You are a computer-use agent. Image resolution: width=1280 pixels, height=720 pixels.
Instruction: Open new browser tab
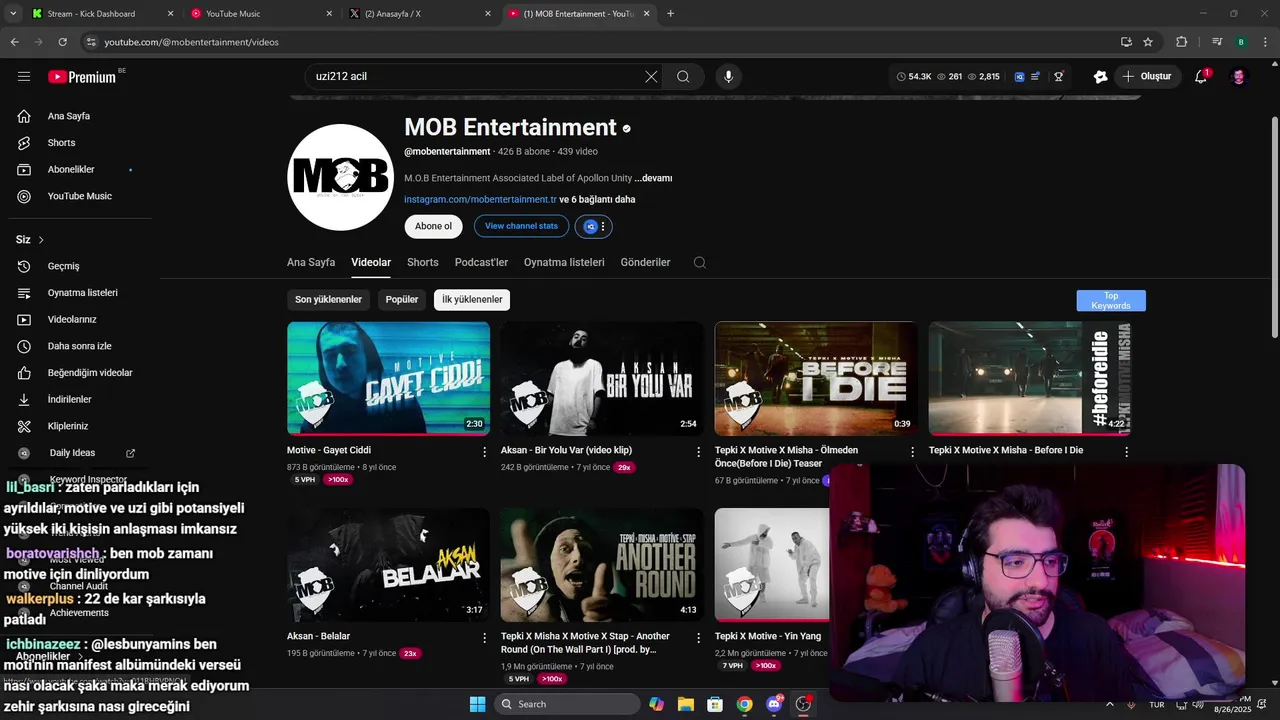click(x=670, y=14)
